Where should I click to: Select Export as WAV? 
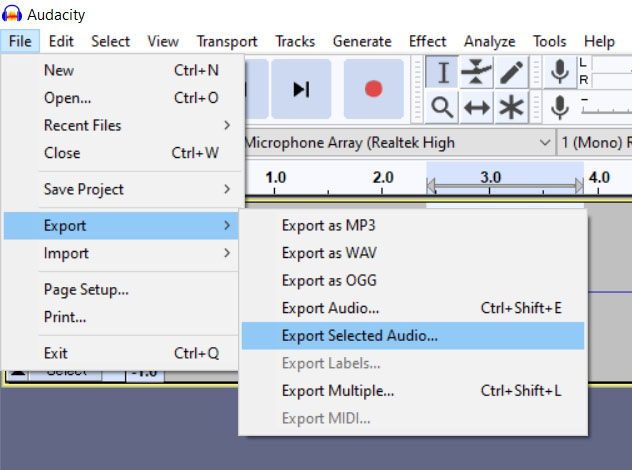[413, 253]
